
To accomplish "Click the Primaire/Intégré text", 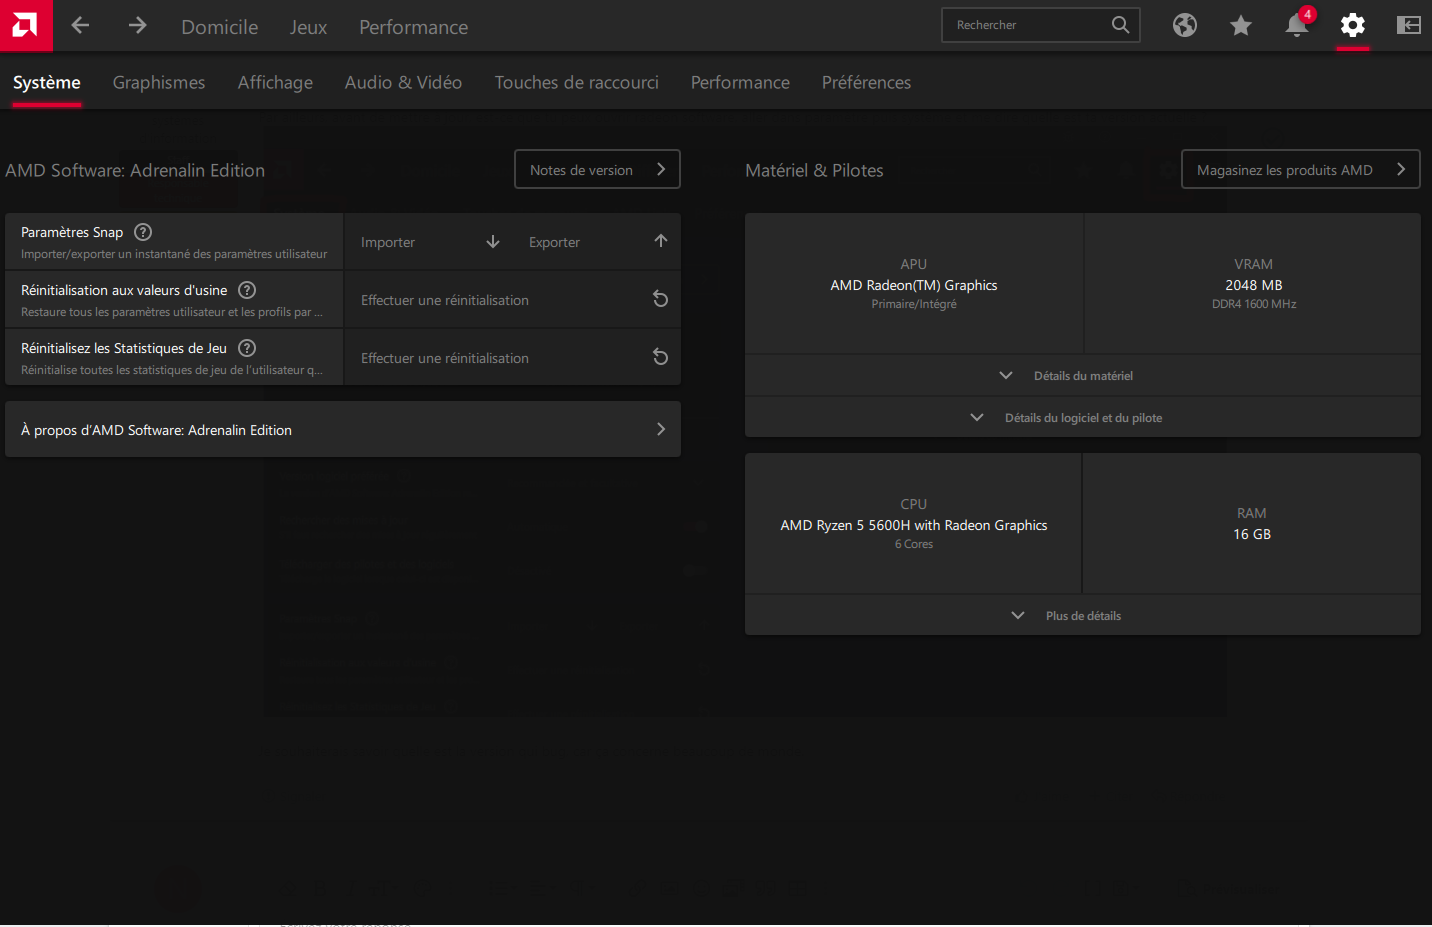I will tap(914, 304).
